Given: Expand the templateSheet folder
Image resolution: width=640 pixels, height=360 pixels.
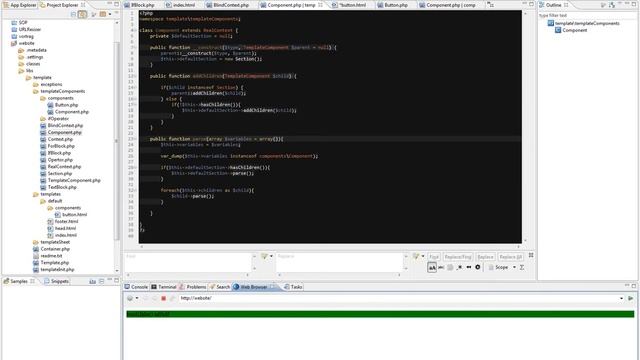Looking at the screenshot, I should tap(51, 242).
